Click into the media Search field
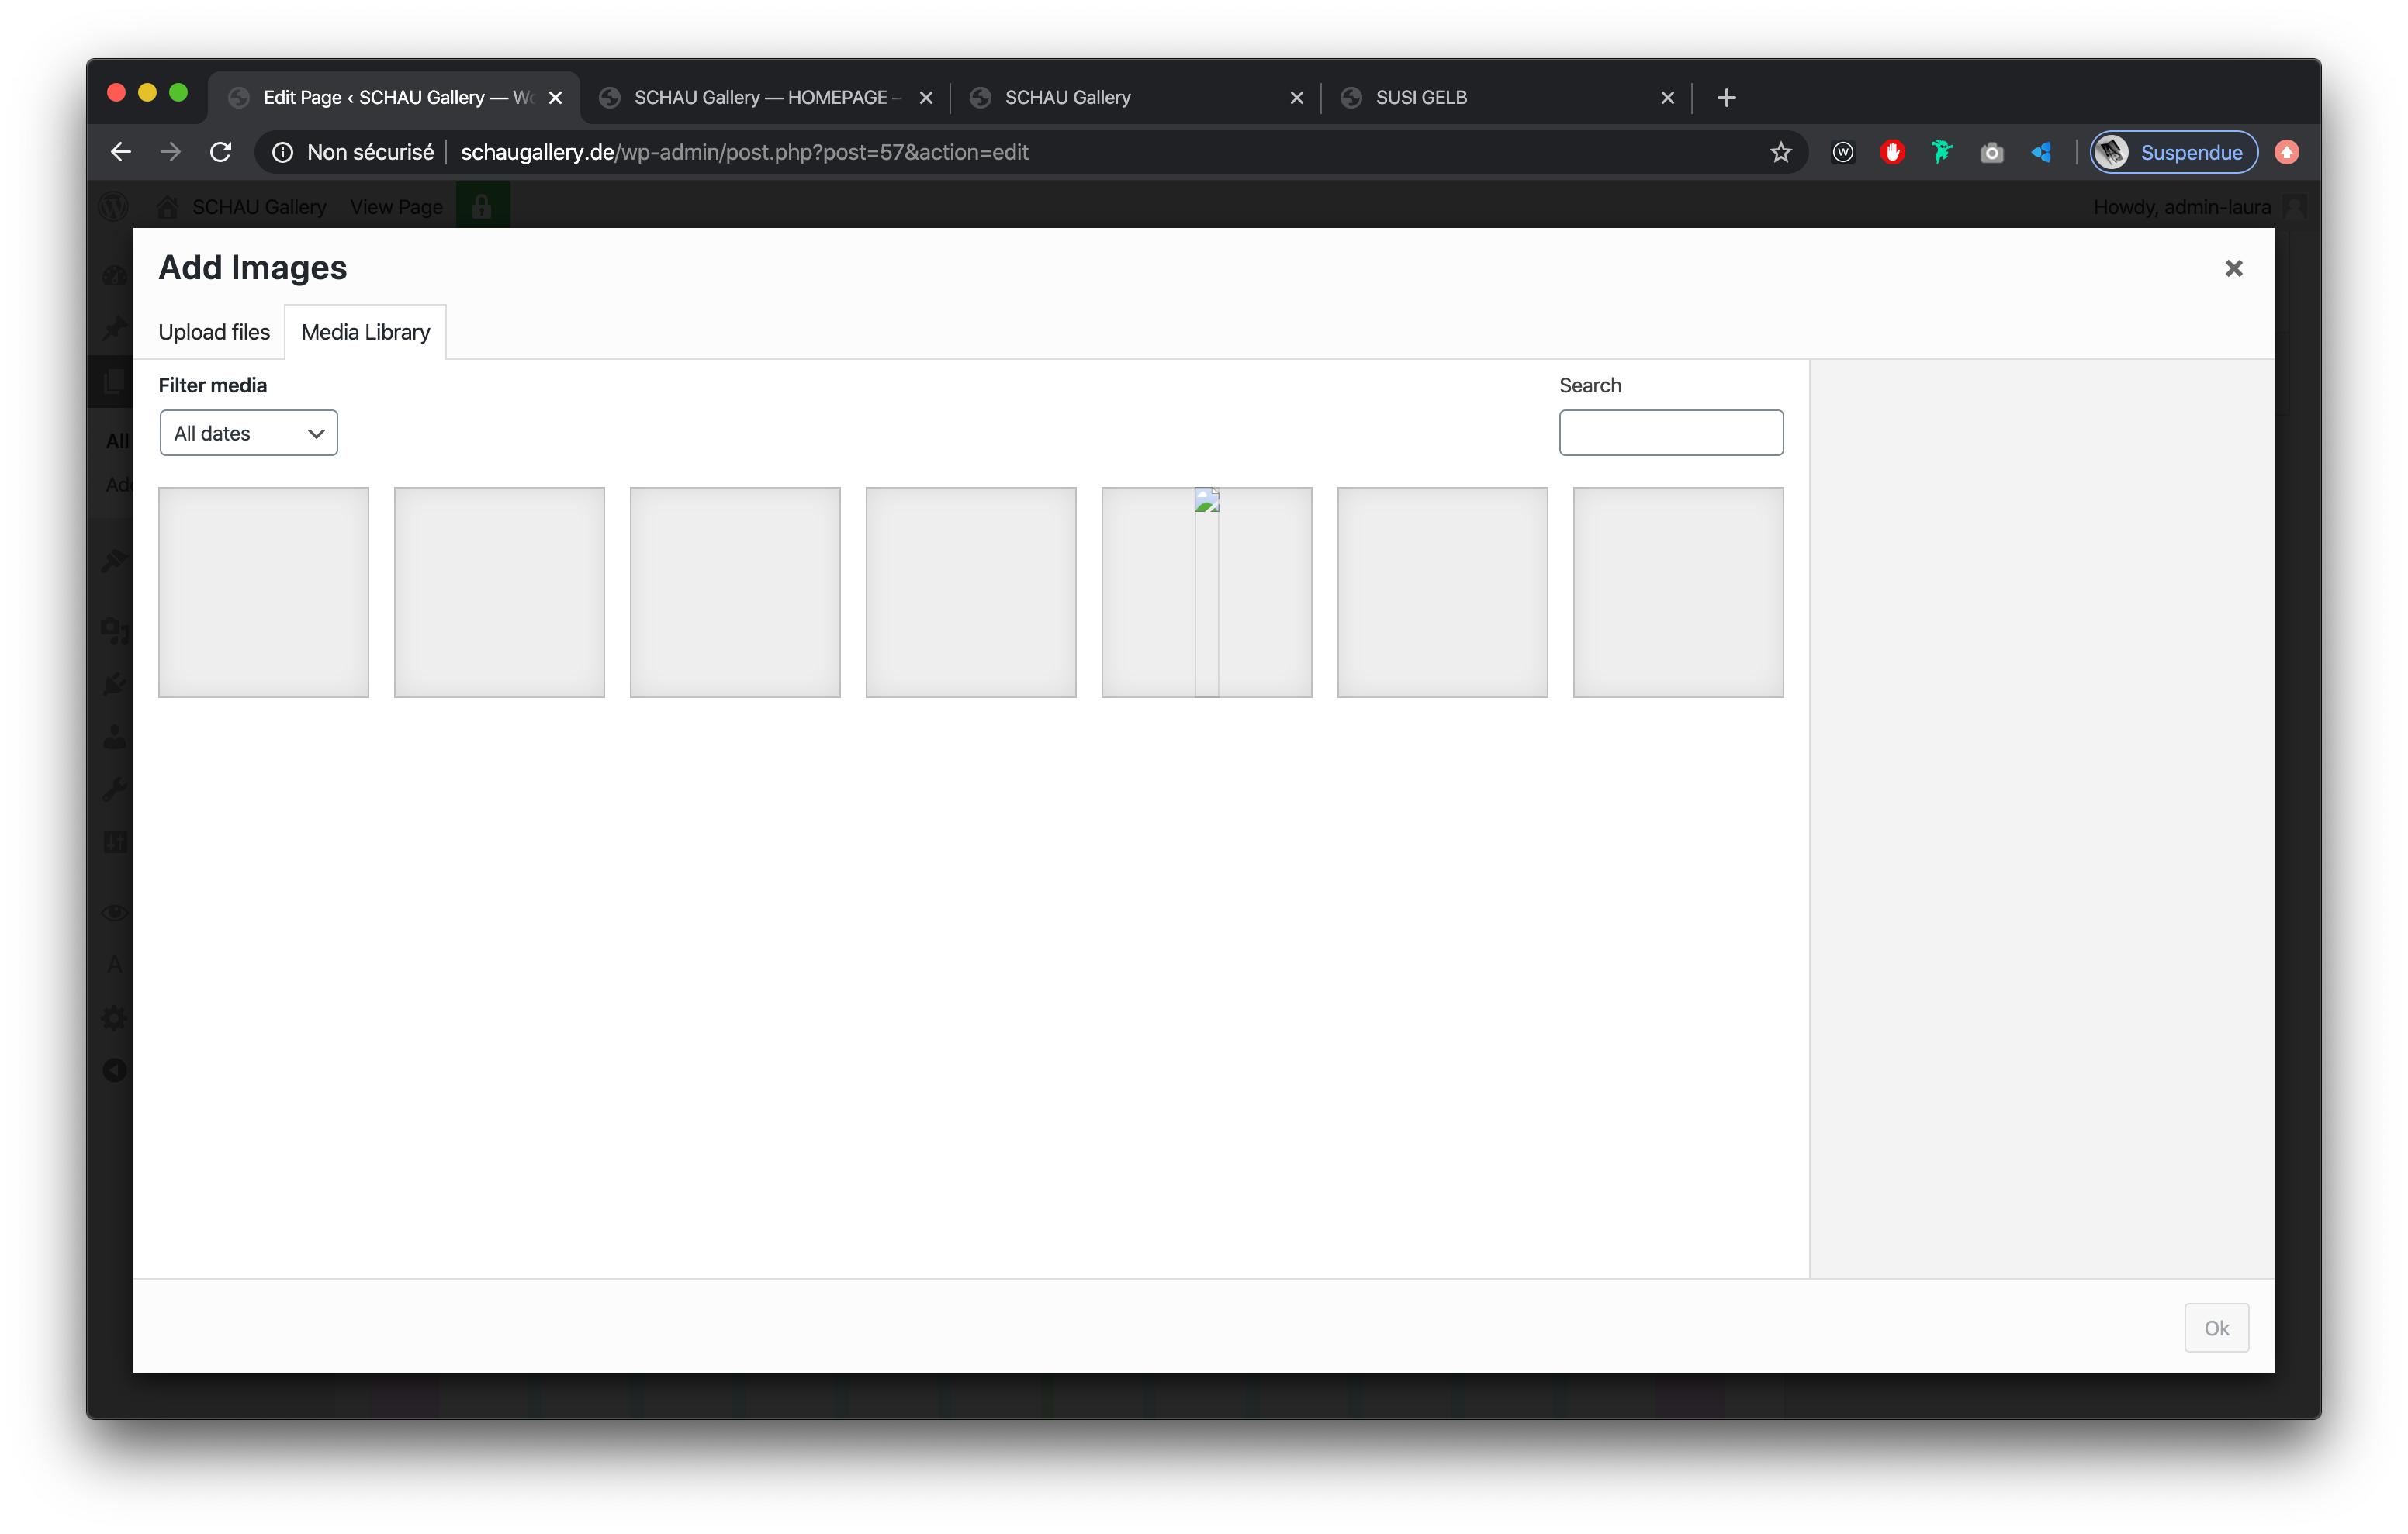This screenshot has height=1534, width=2408. (1670, 433)
